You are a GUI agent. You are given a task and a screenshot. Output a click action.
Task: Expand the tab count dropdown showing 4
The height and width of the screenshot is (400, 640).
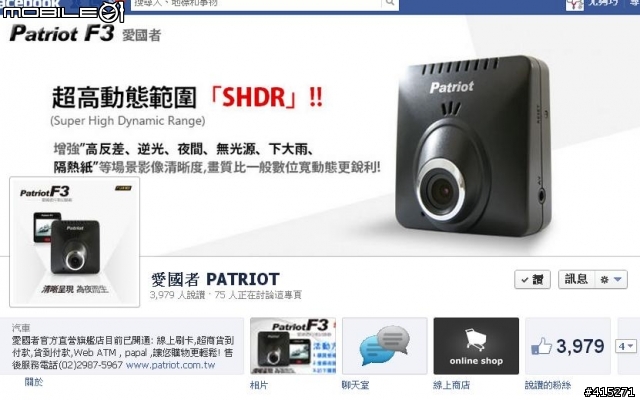pos(626,347)
